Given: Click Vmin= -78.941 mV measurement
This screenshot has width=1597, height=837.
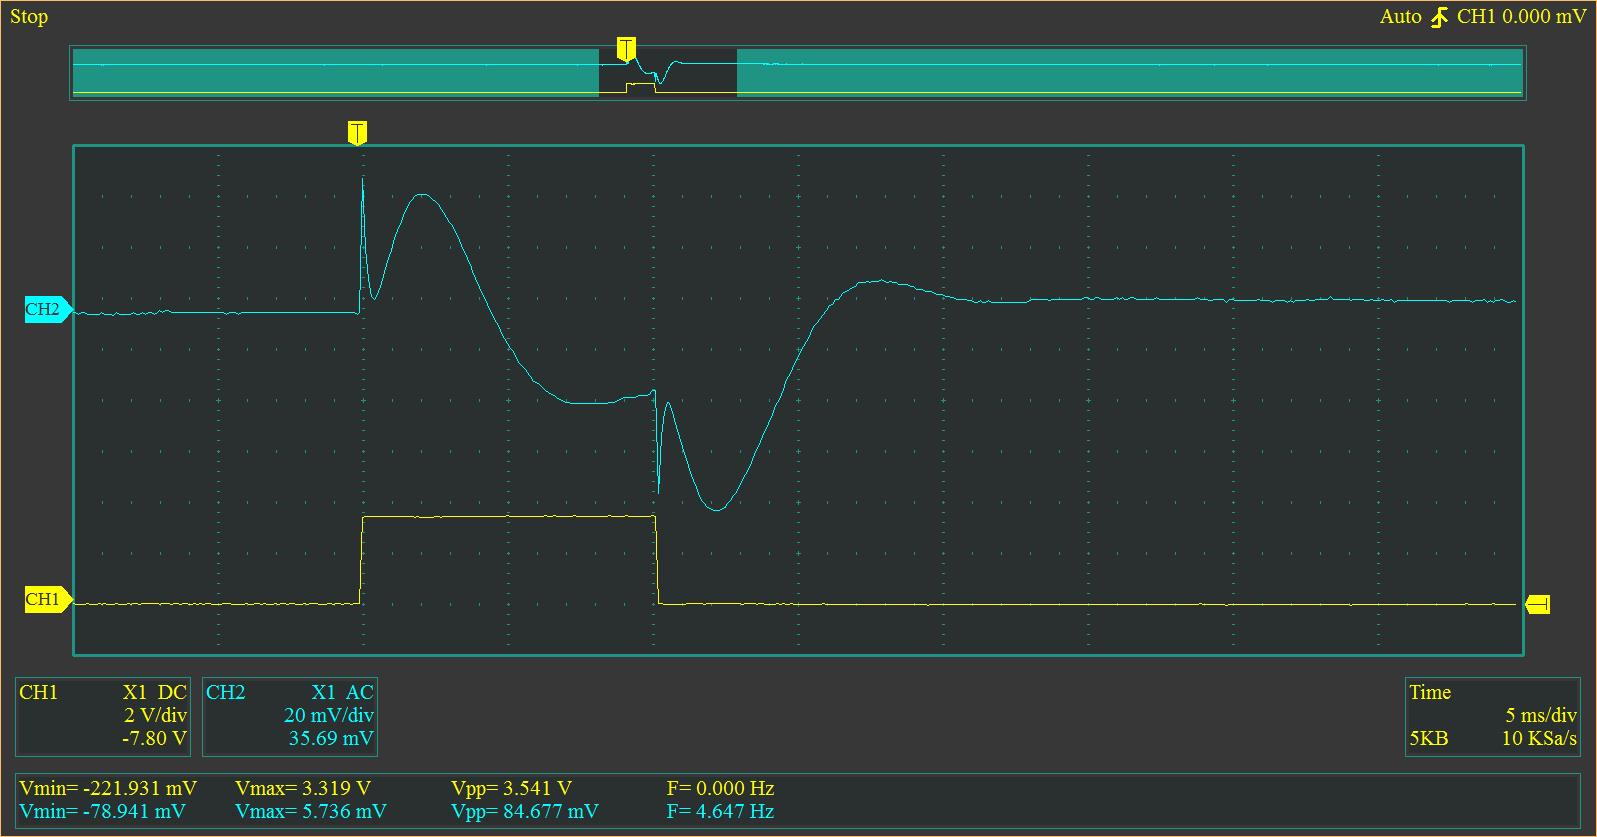Looking at the screenshot, I should 102,811.
